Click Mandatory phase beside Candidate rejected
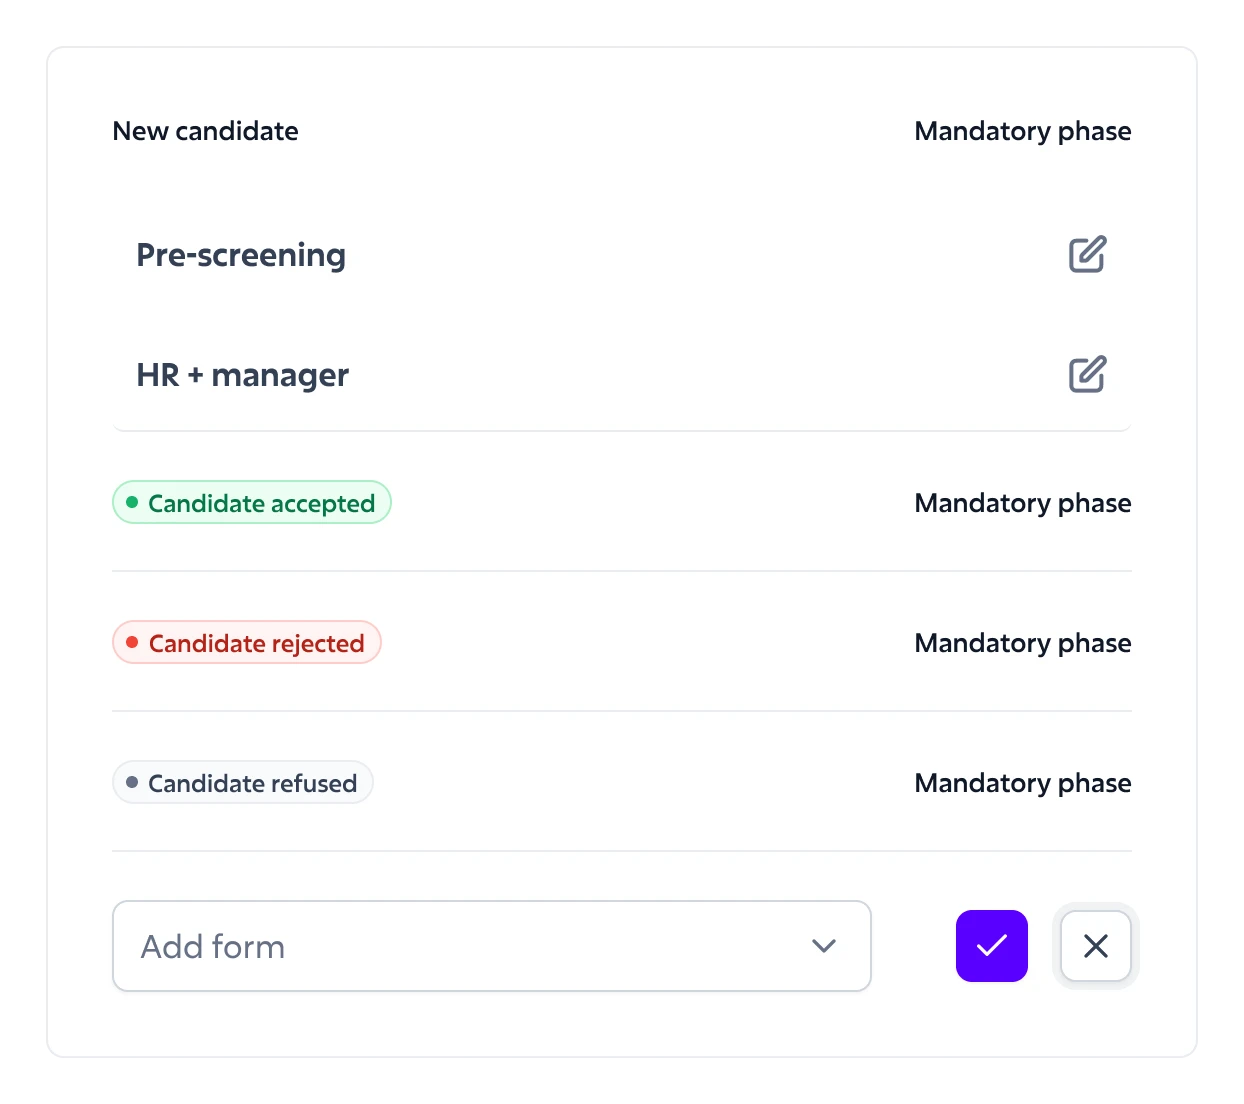 coord(1022,643)
